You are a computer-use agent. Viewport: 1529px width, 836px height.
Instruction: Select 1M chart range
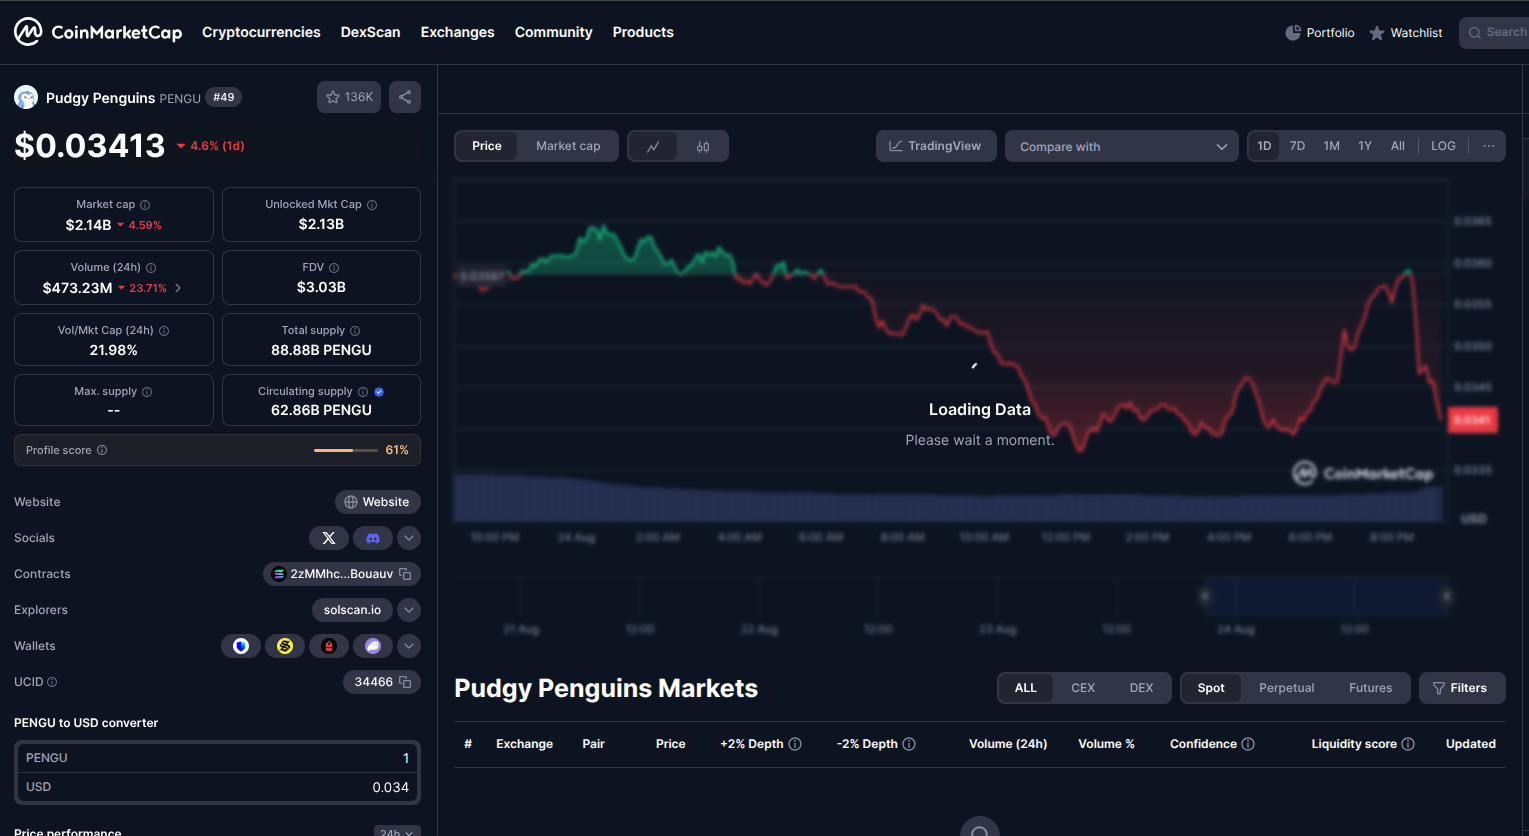pos(1331,146)
